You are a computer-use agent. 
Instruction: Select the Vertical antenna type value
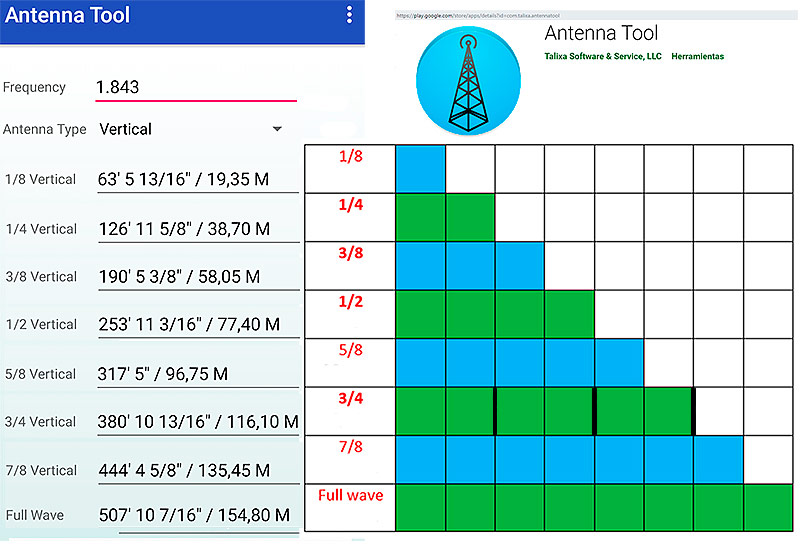(x=126, y=129)
